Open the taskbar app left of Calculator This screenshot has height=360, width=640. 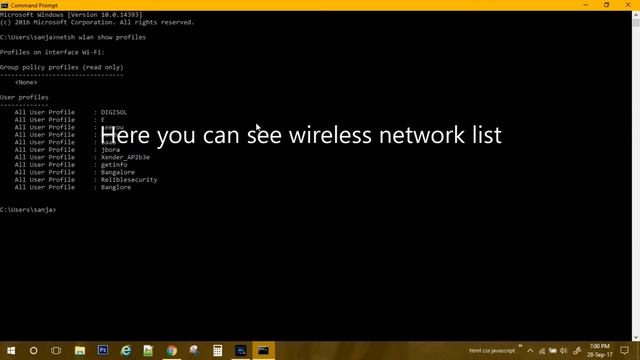point(194,351)
